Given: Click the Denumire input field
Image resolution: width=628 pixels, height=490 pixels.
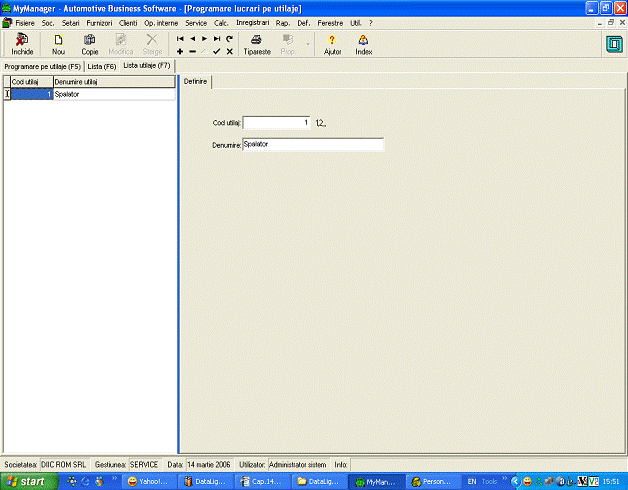Looking at the screenshot, I should [x=313, y=144].
